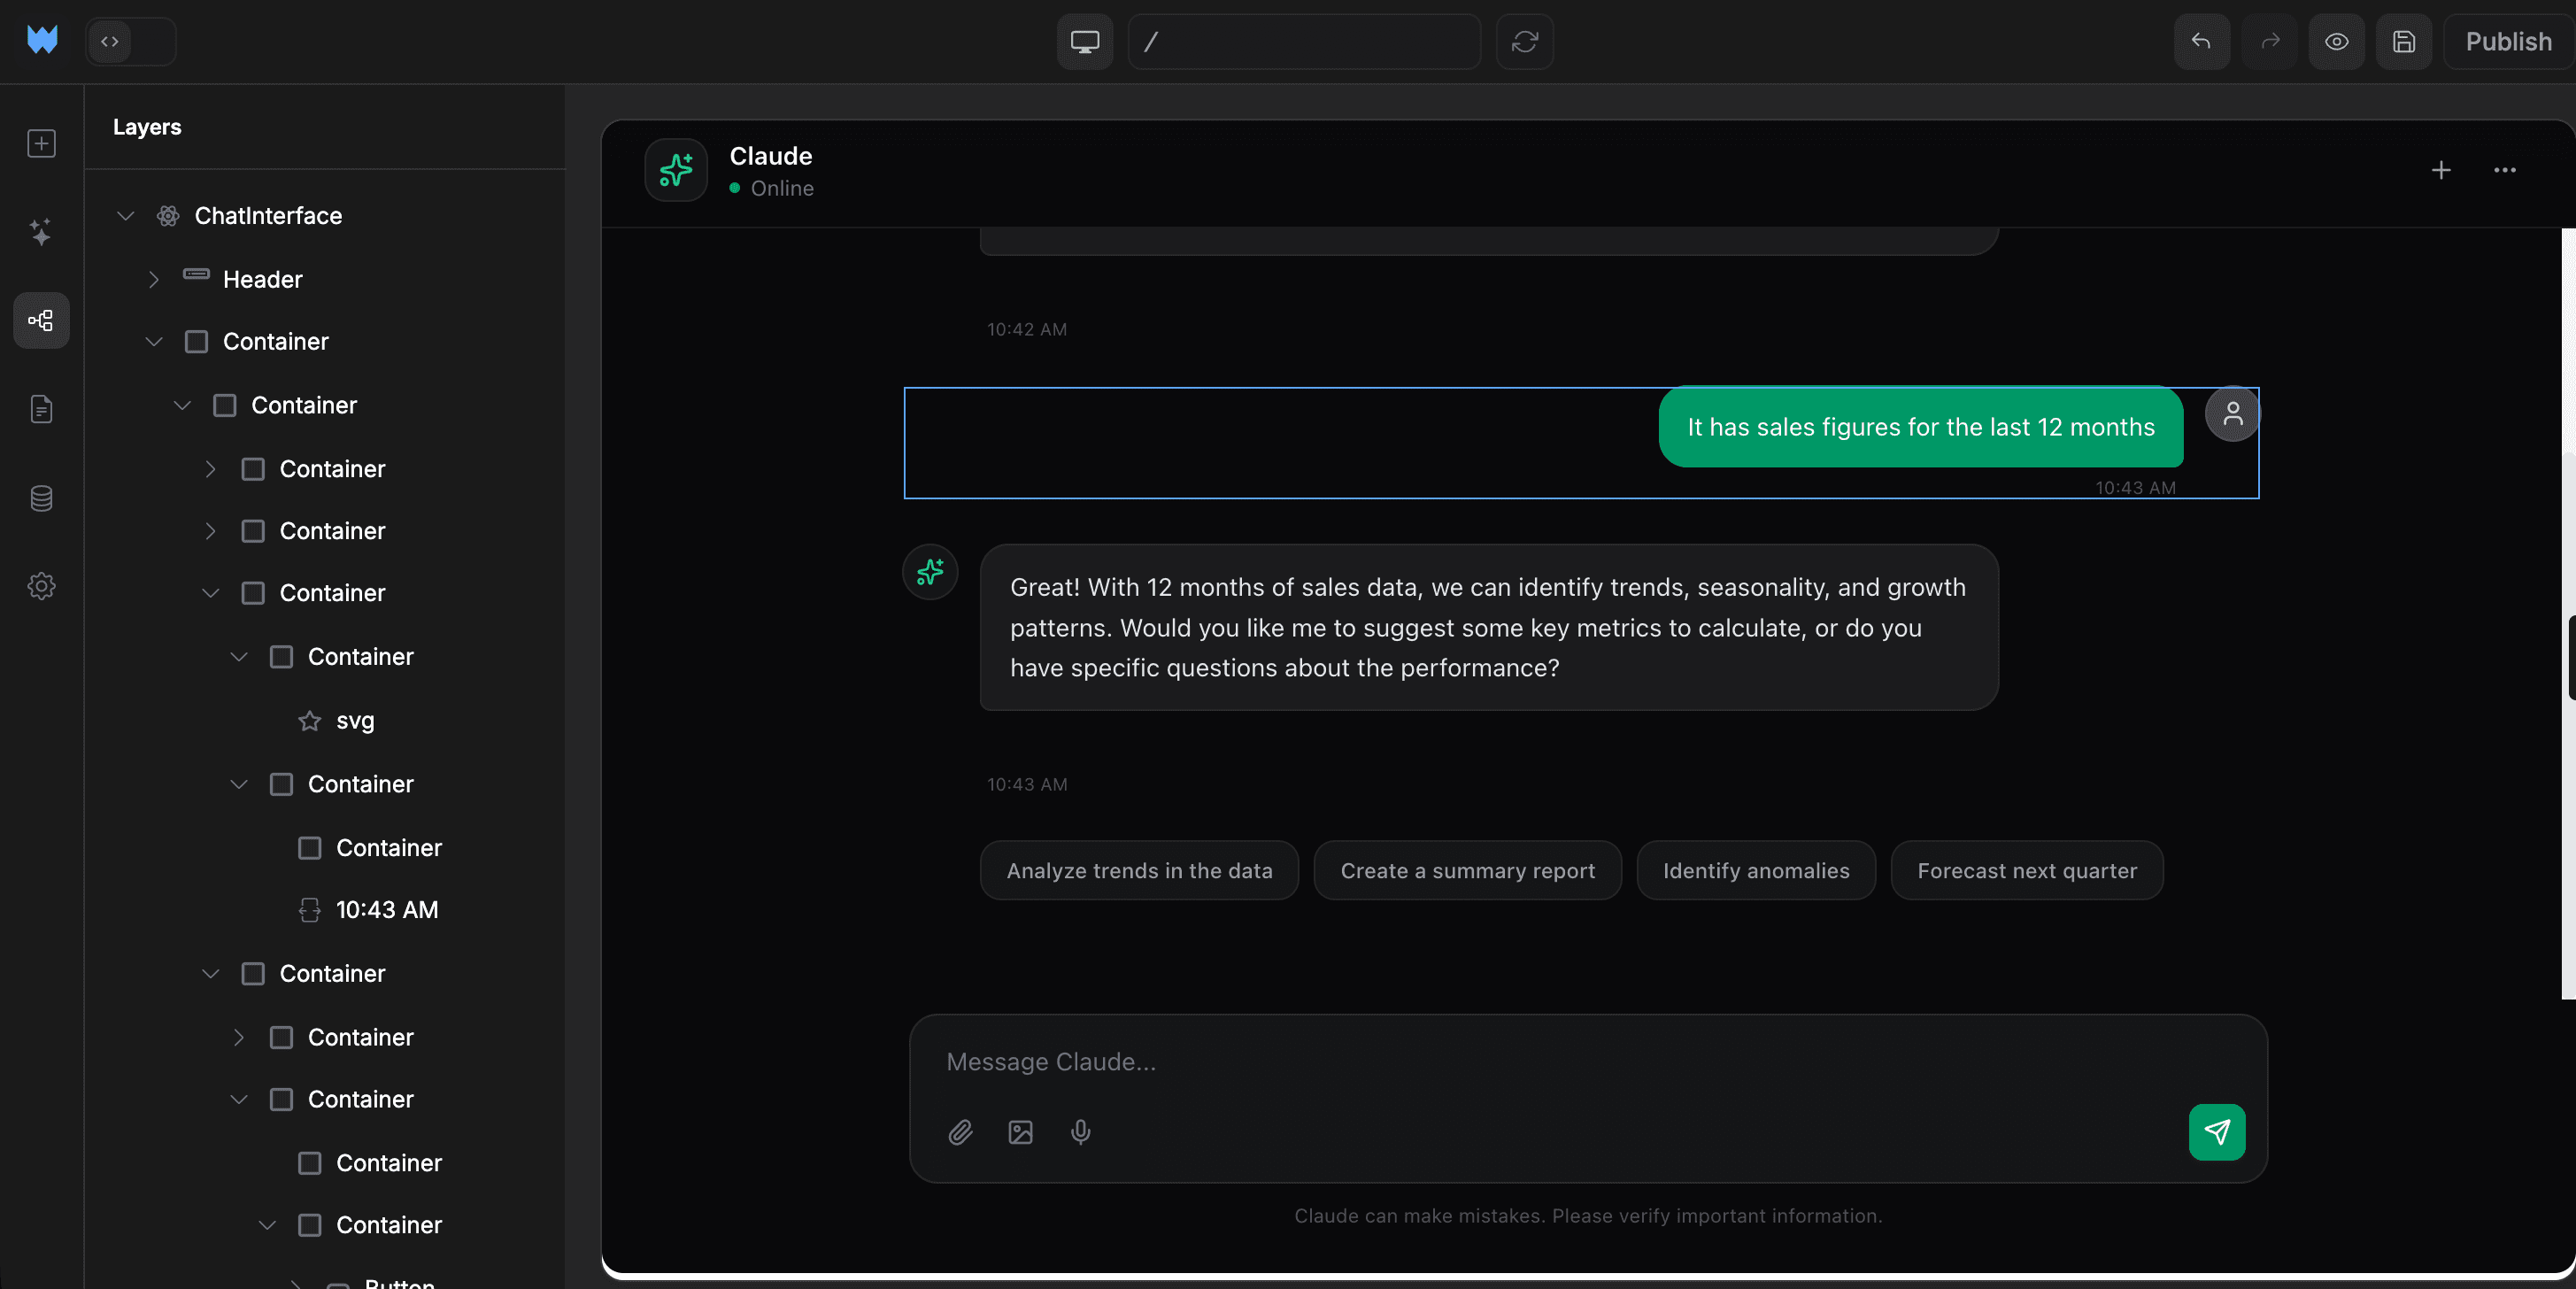
Task: Open the three-dots chat options menu
Action: click(x=2505, y=170)
